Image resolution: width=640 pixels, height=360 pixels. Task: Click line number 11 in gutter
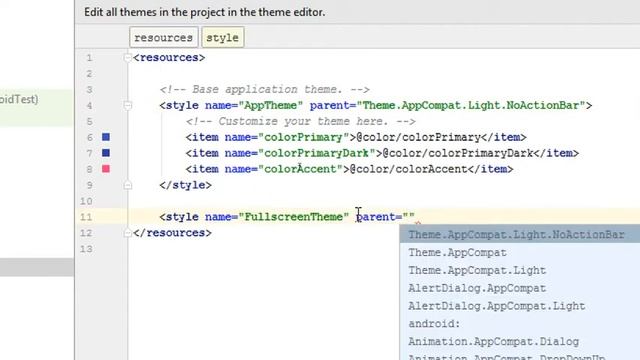(x=86, y=217)
